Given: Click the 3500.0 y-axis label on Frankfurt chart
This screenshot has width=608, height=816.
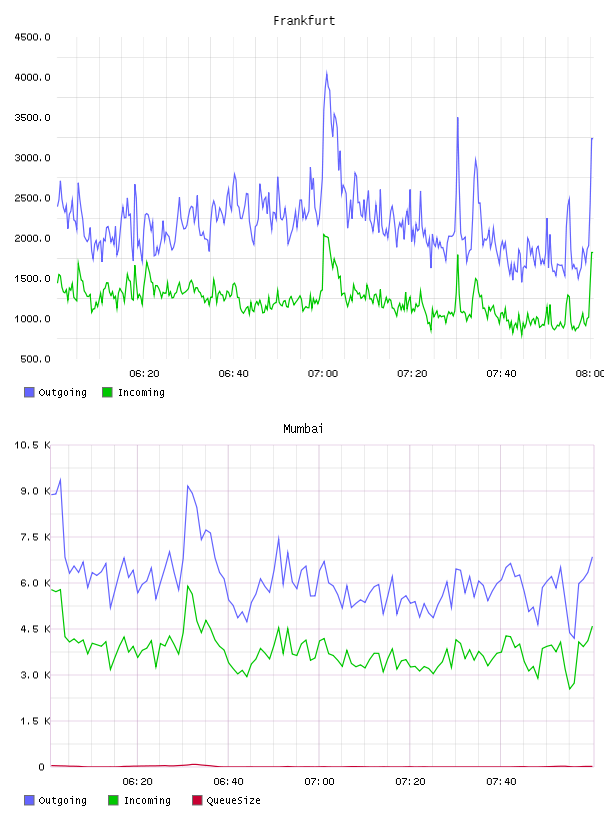Looking at the screenshot, I should point(33,118).
